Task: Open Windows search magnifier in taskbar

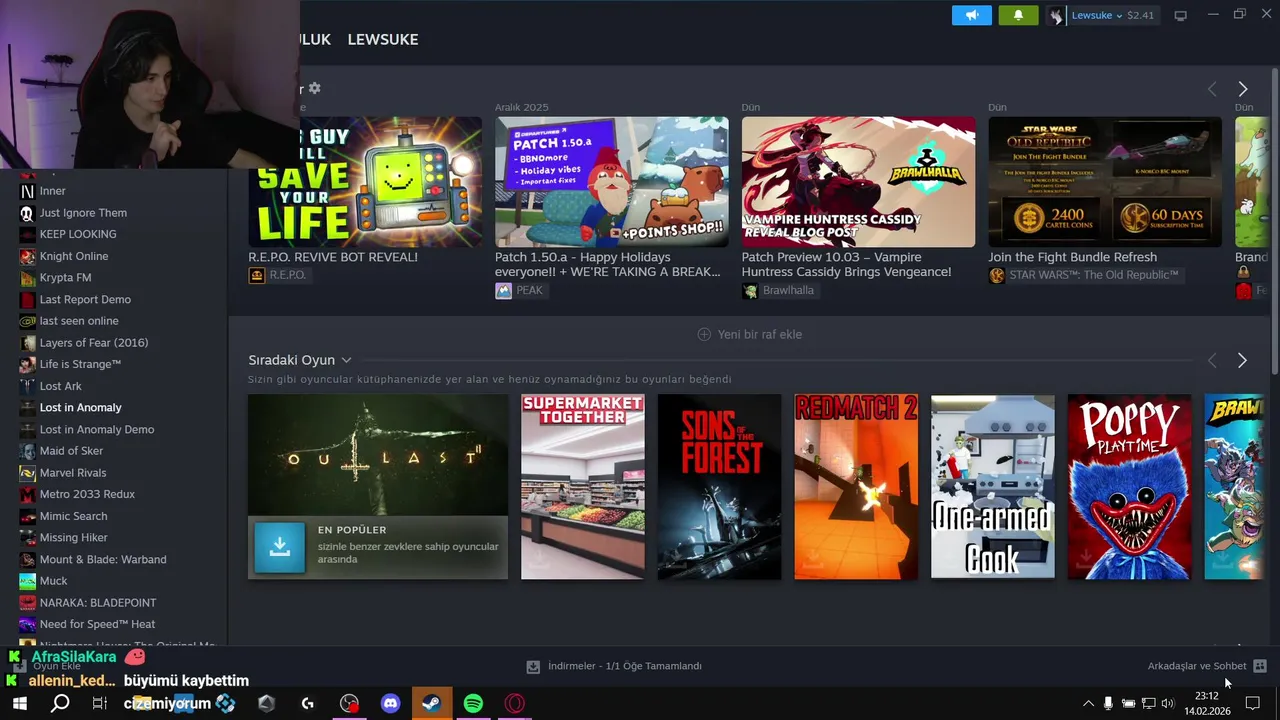Action: [60, 704]
